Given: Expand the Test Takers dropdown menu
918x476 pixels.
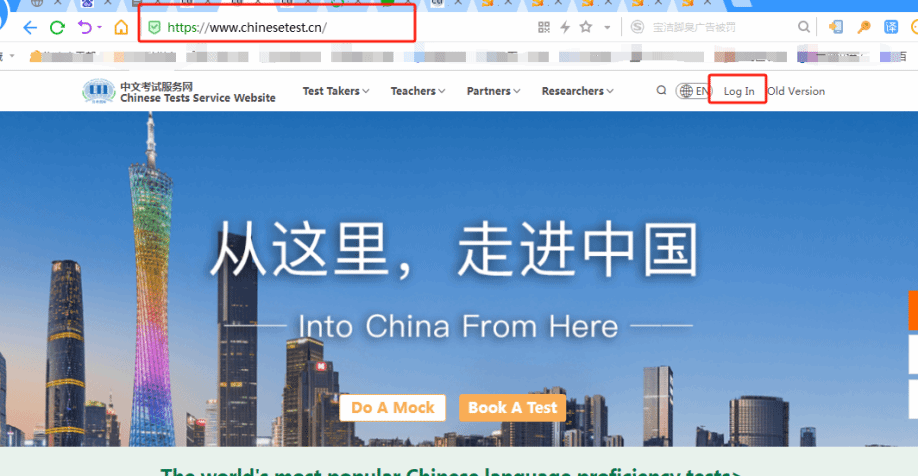Looking at the screenshot, I should click(x=336, y=91).
